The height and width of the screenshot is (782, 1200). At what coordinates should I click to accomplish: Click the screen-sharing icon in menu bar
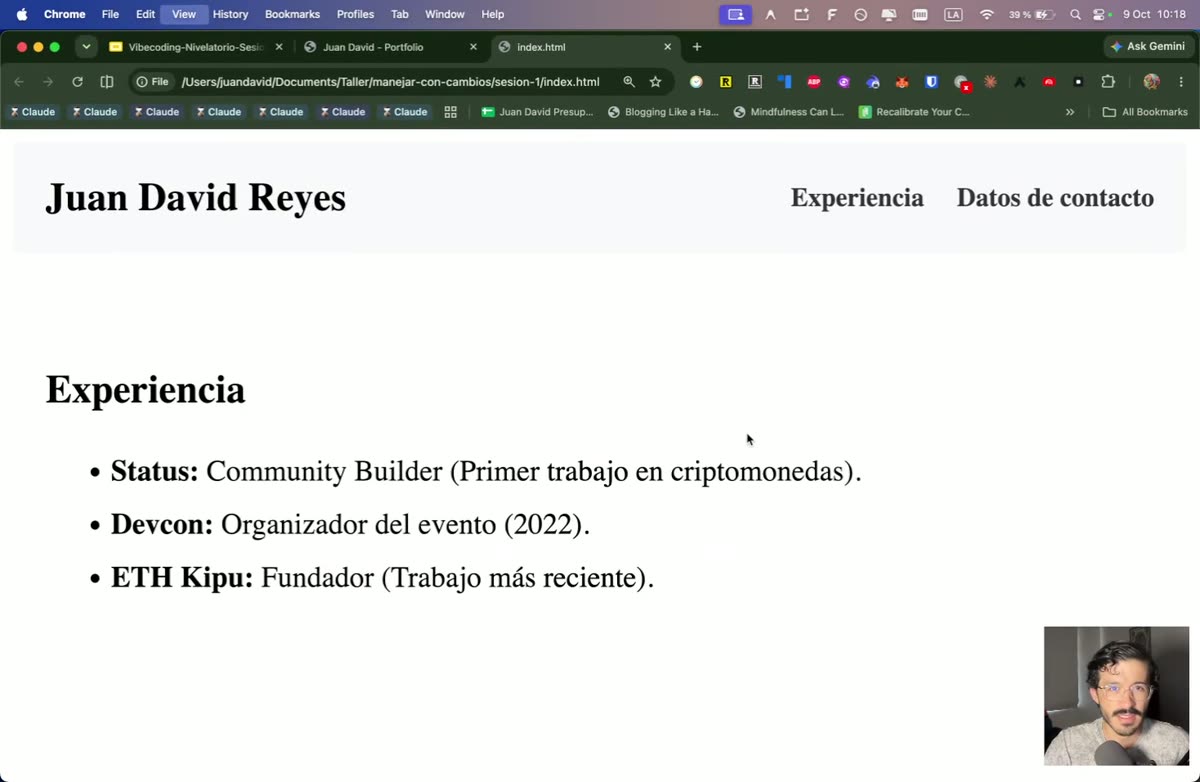point(735,14)
